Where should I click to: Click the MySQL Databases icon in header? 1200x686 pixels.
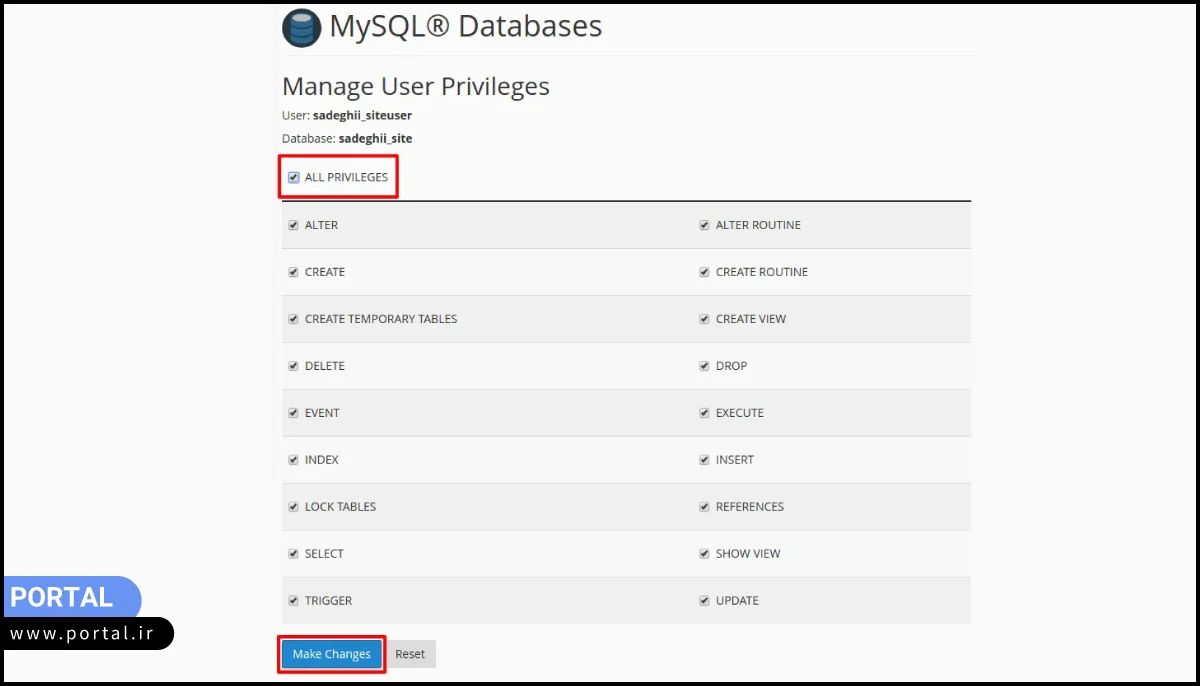(x=301, y=28)
